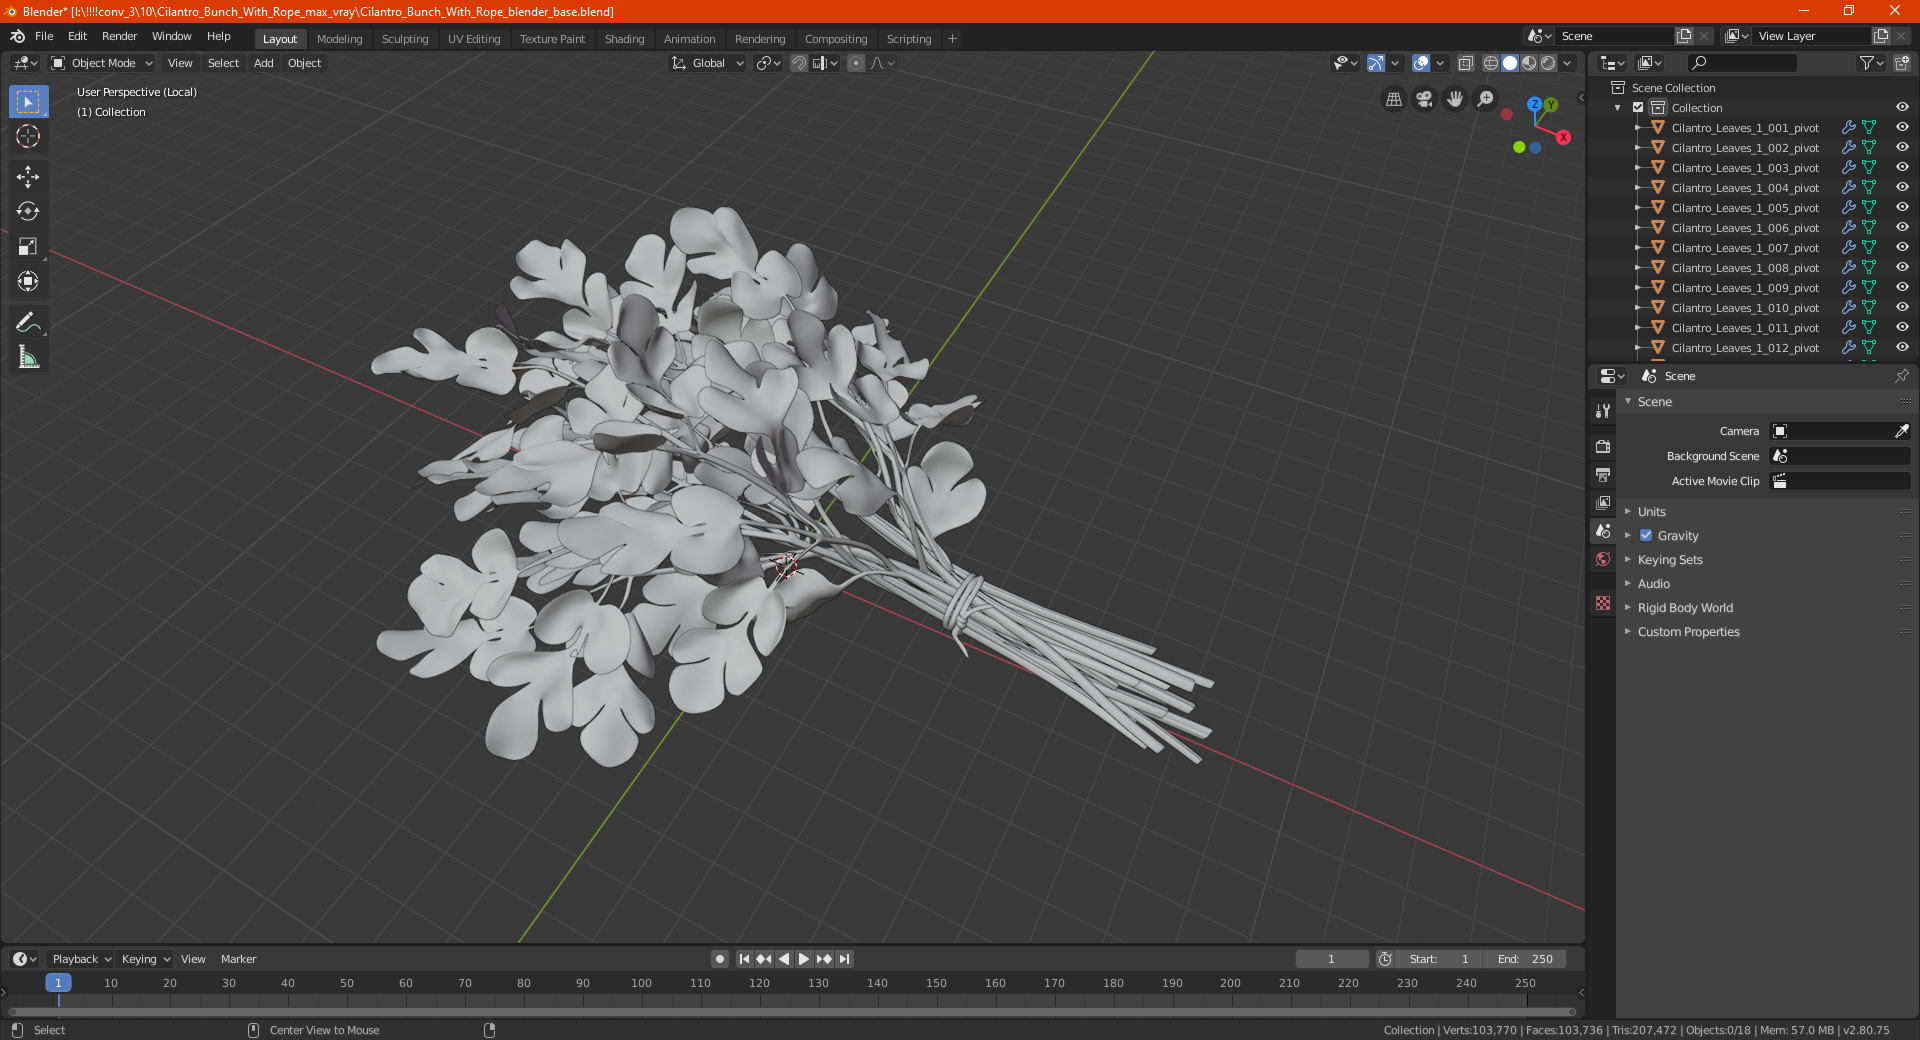Viewport: 1920px width, 1040px height.
Task: Open the Playback dropdown in timeline
Action: point(81,959)
